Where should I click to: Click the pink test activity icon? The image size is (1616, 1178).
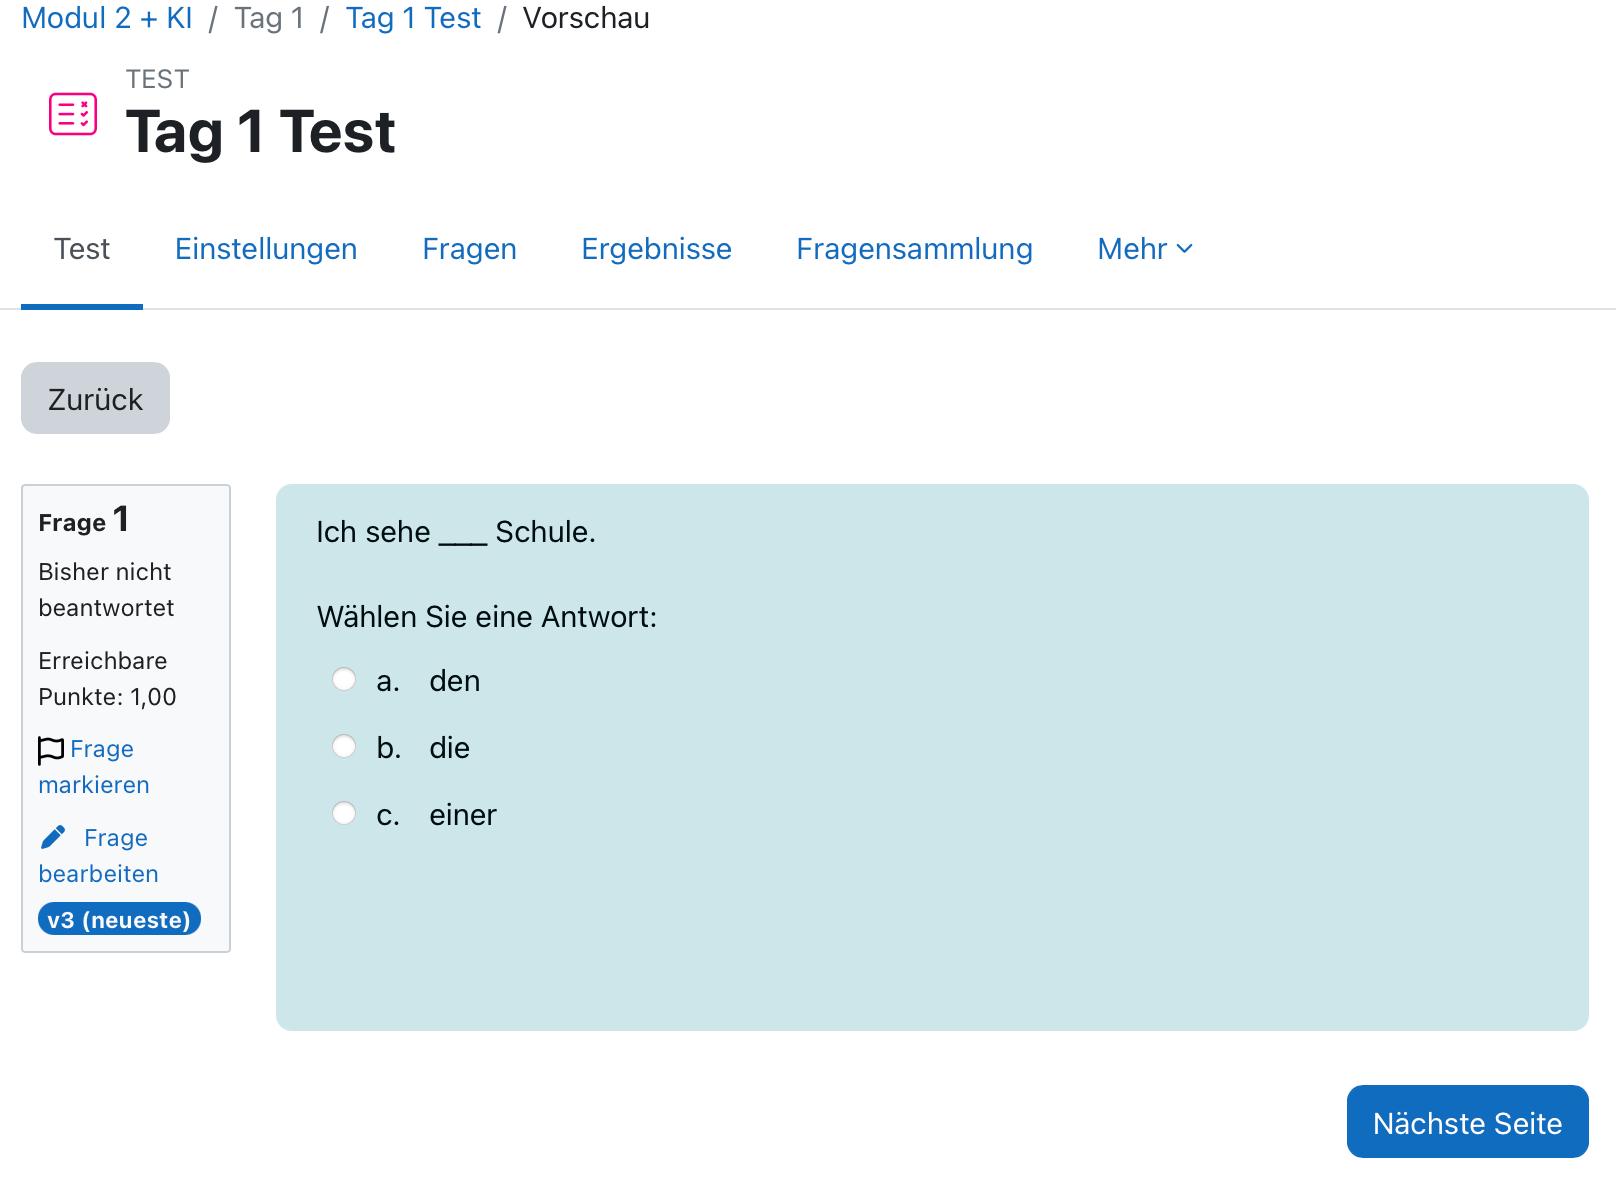click(72, 113)
